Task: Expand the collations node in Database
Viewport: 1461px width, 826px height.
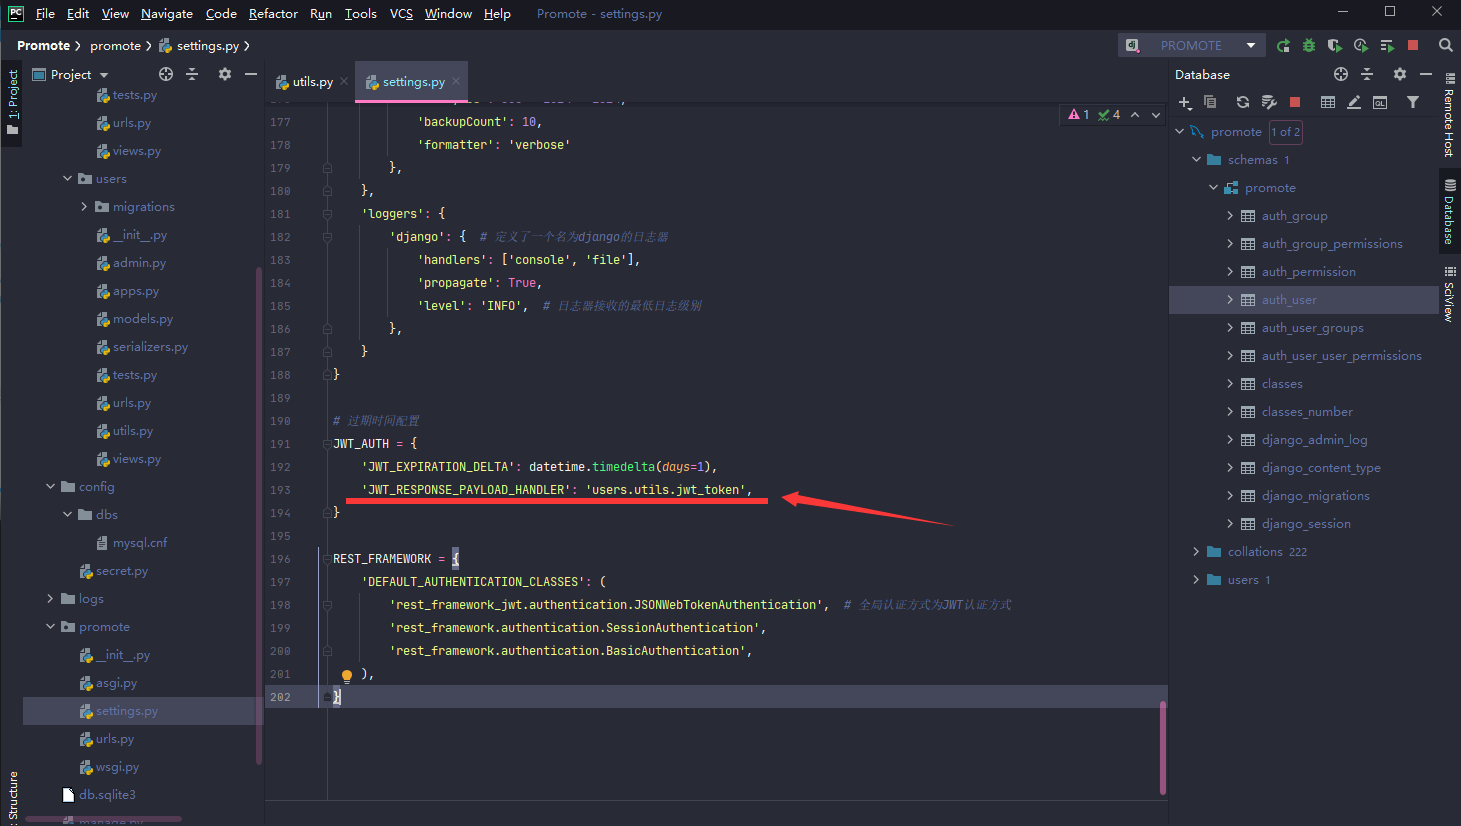Action: pyautogui.click(x=1196, y=552)
